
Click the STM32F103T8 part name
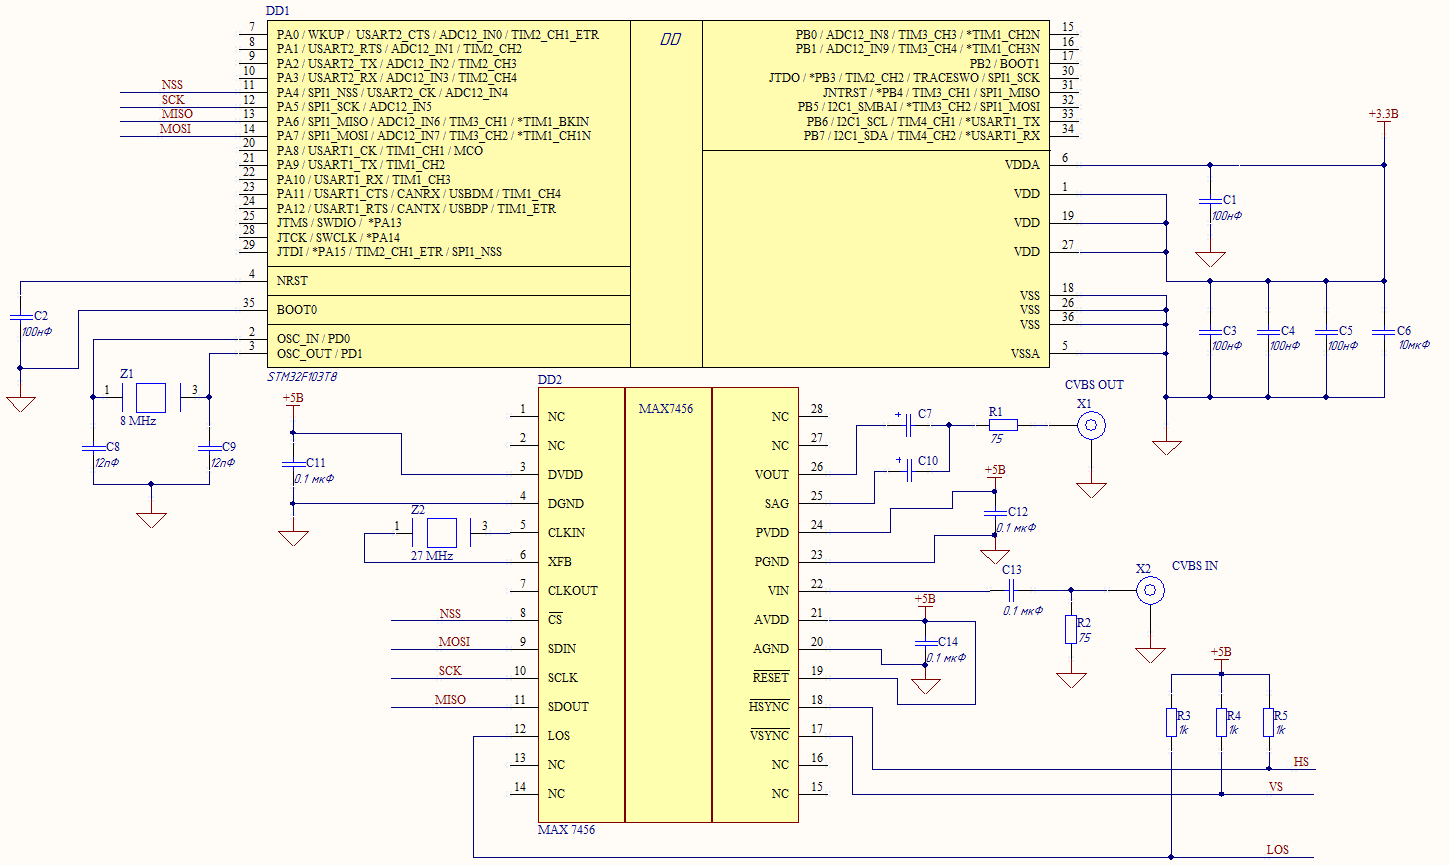tap(302, 377)
